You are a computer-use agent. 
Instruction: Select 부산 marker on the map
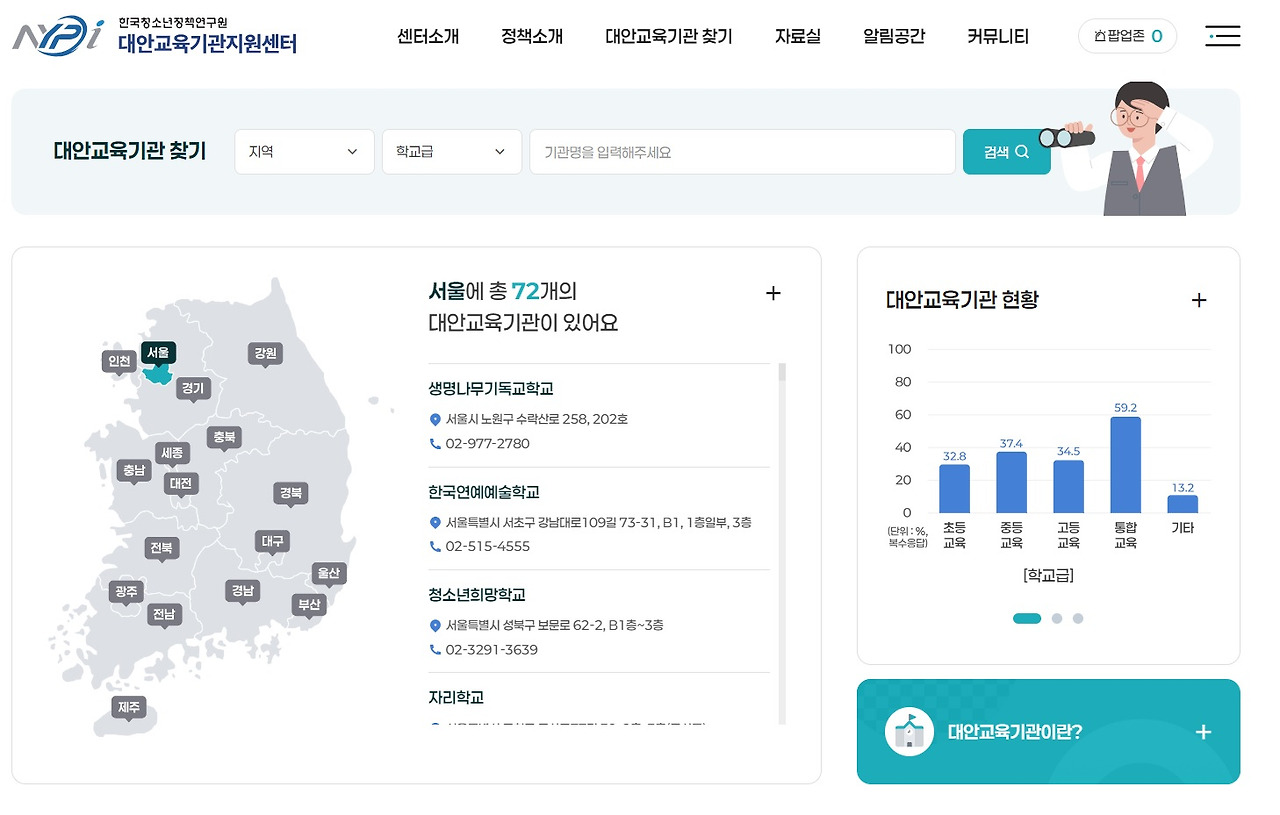tap(309, 606)
